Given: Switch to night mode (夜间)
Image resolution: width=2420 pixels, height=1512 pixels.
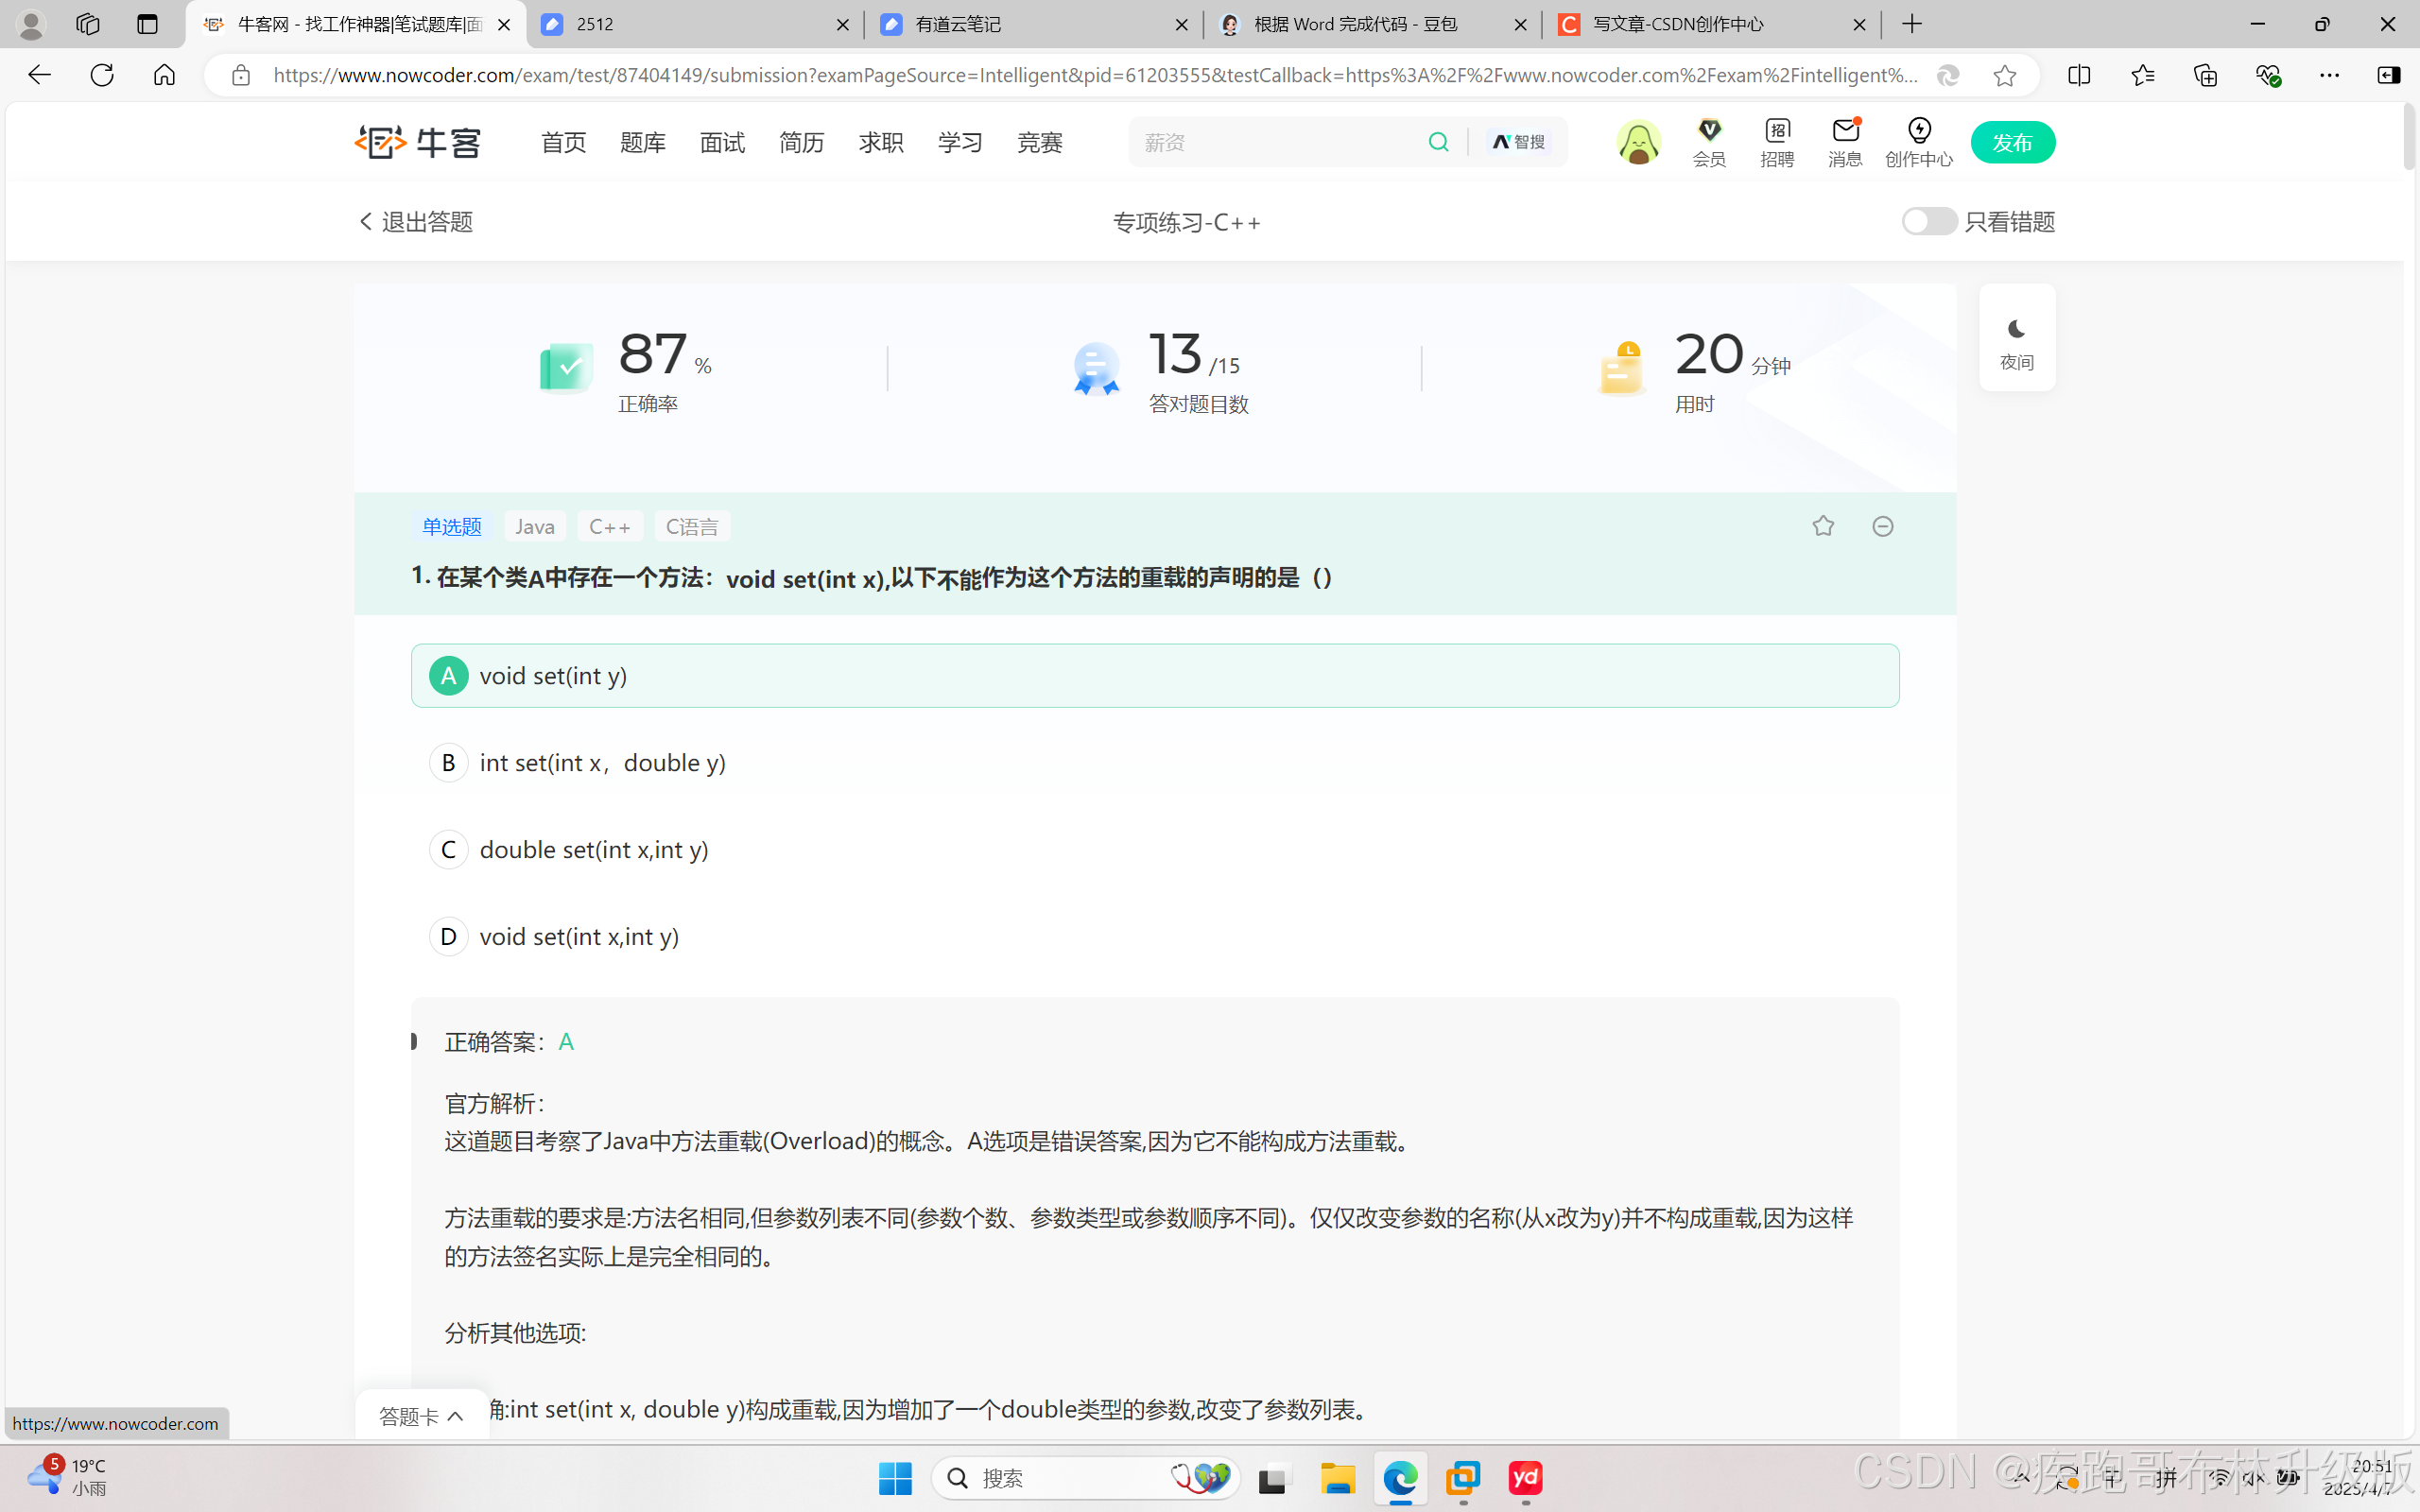Looking at the screenshot, I should coord(2016,340).
